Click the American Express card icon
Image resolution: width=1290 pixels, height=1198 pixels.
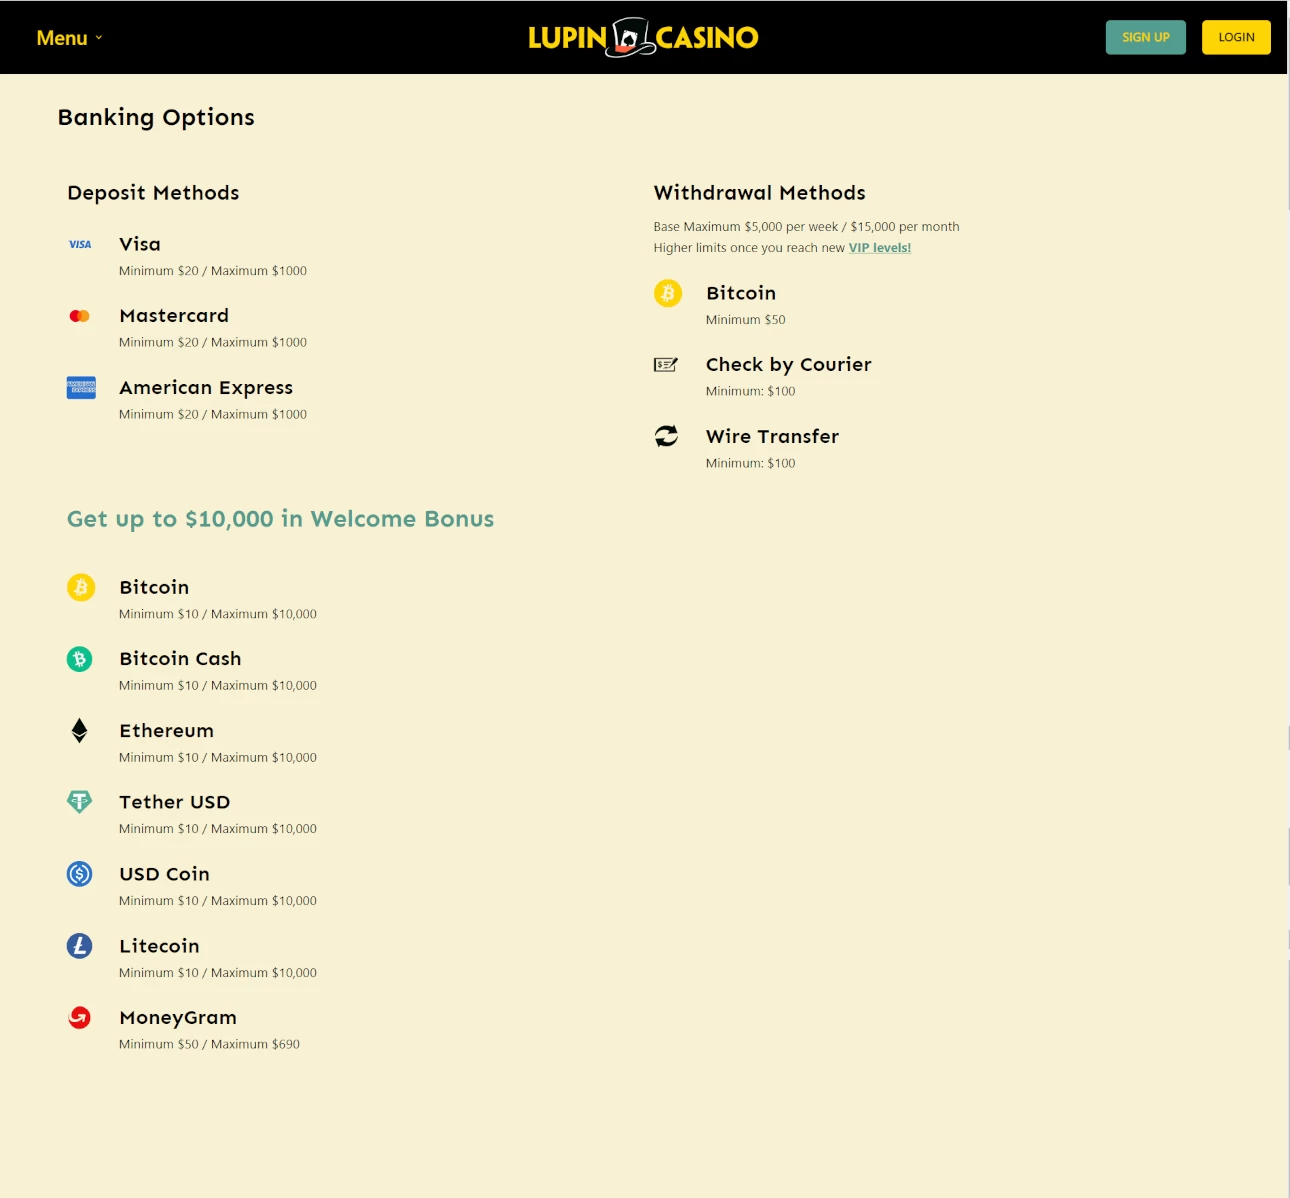(81, 388)
